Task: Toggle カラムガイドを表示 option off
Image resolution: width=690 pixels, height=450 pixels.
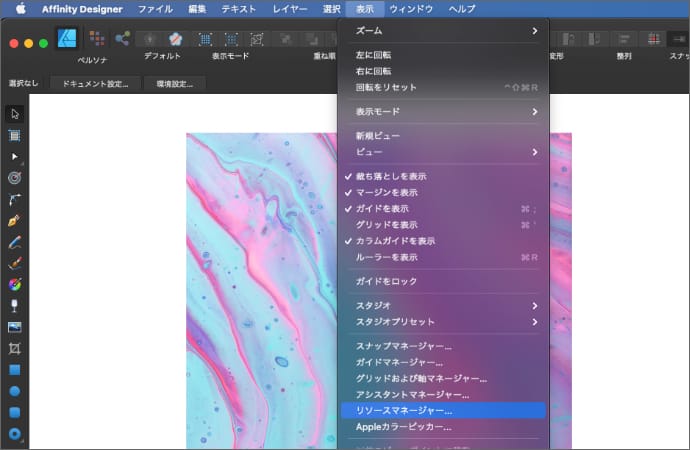Action: [x=395, y=241]
